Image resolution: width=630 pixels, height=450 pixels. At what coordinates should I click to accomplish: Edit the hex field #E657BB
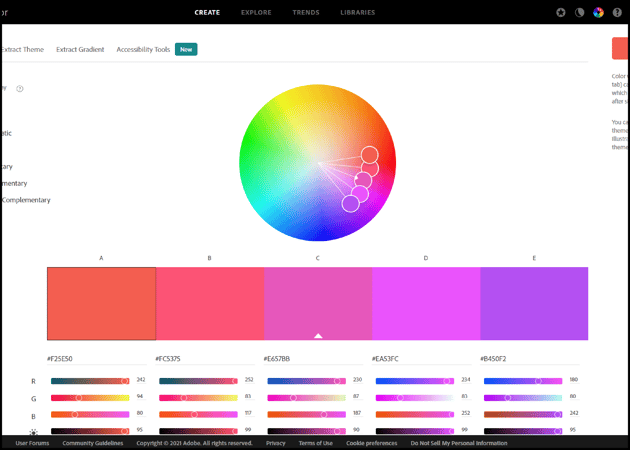313,359
